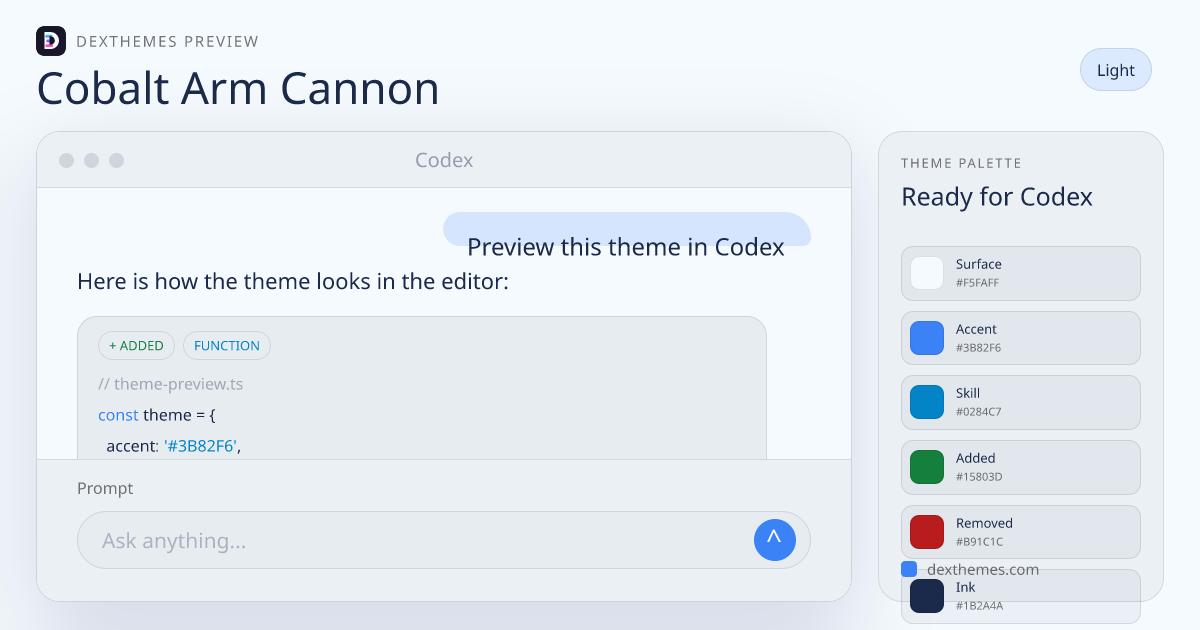Select the Removed red swatch
This screenshot has height=630, width=1200.
pyautogui.click(x=927, y=532)
